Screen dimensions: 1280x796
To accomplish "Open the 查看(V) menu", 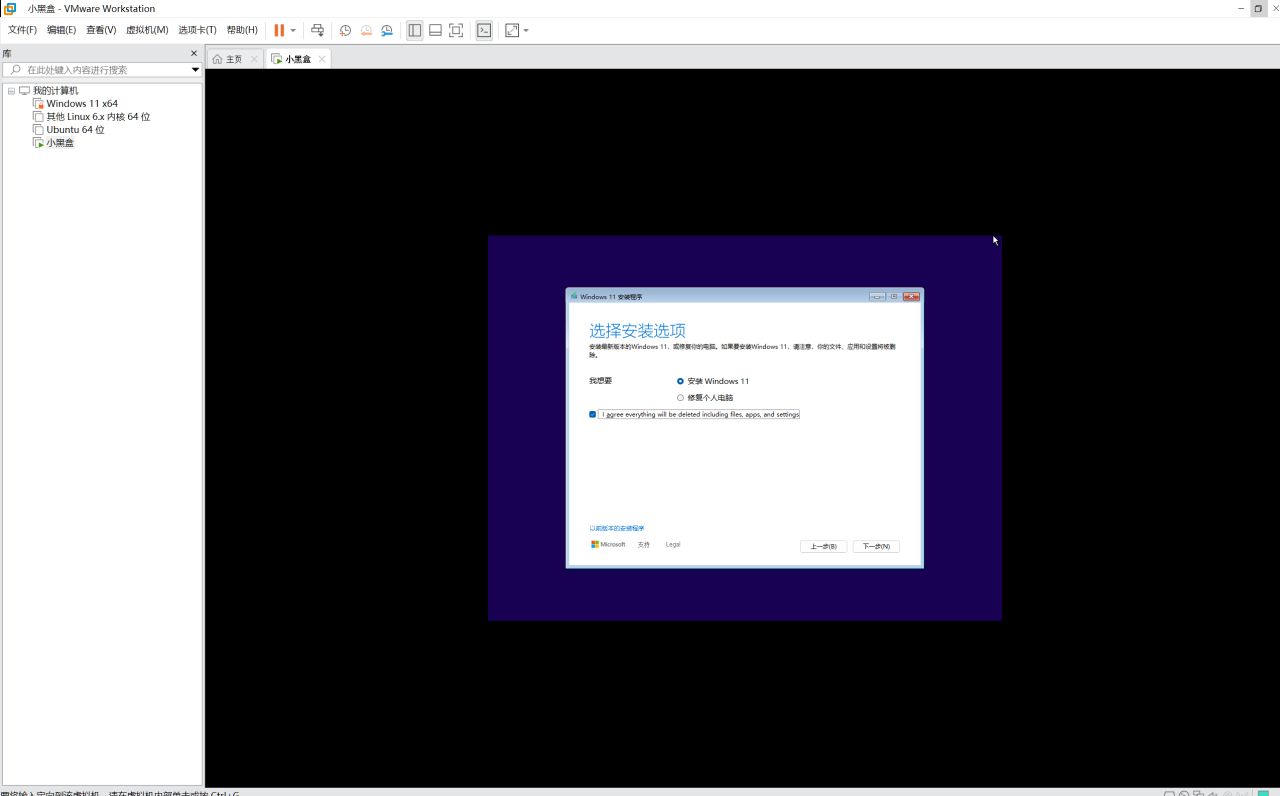I will [x=101, y=30].
